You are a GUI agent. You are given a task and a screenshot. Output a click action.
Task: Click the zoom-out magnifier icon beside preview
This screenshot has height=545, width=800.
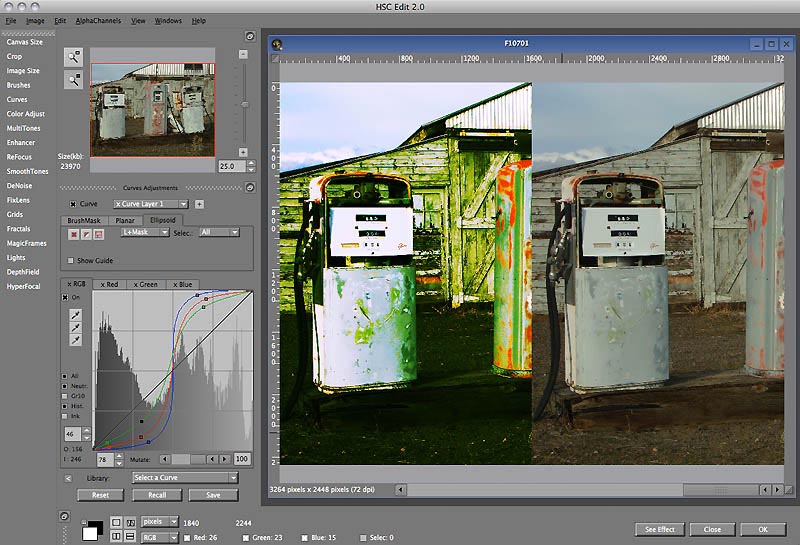[x=73, y=80]
